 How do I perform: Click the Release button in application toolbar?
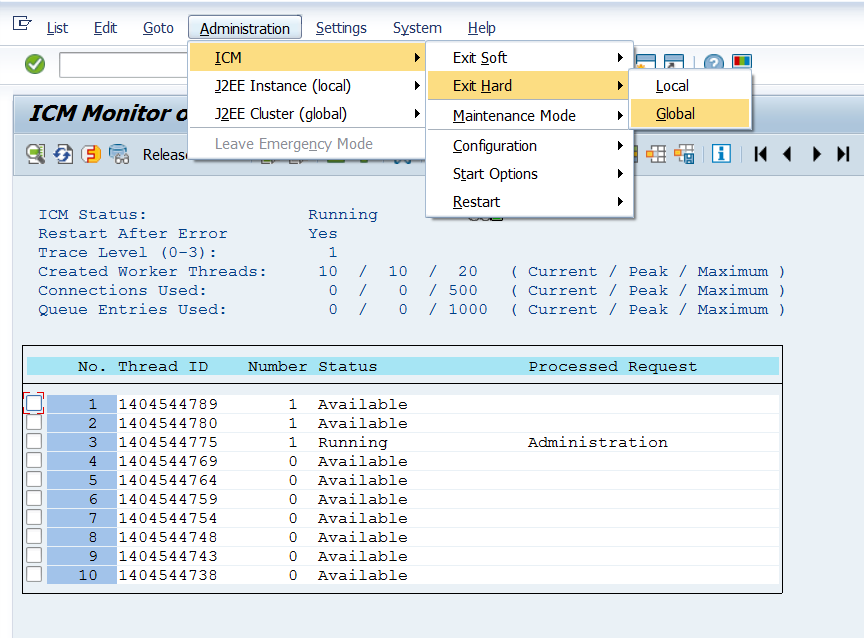pyautogui.click(x=164, y=154)
